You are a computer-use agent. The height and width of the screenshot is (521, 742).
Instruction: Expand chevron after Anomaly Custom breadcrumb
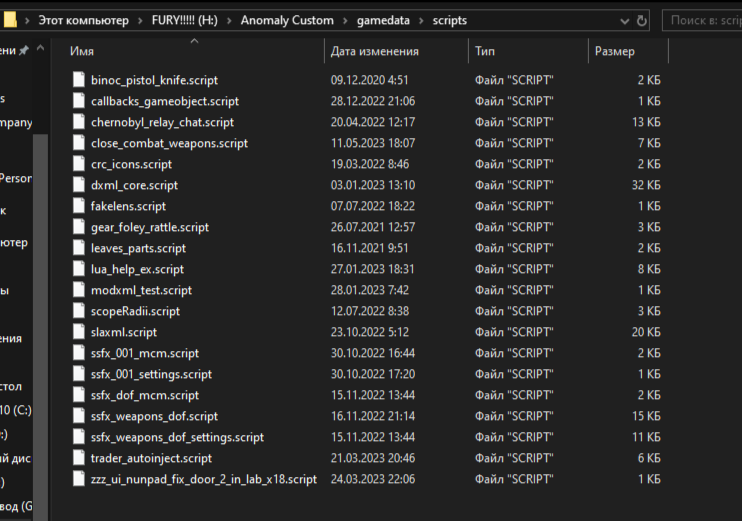(x=345, y=21)
